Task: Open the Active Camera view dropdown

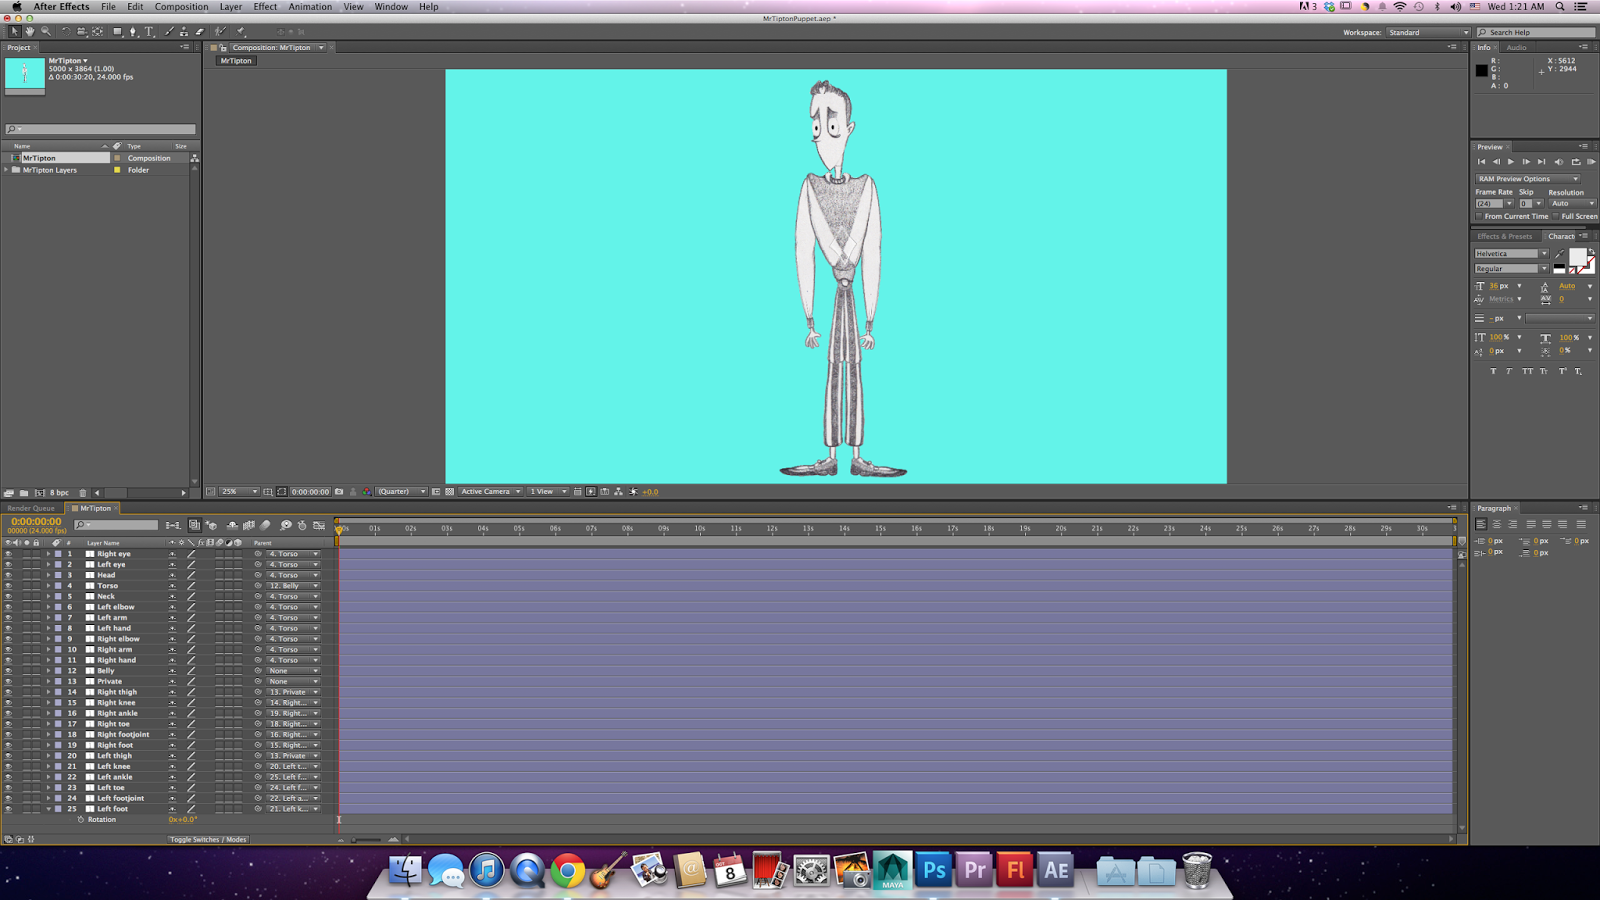Action: point(490,491)
